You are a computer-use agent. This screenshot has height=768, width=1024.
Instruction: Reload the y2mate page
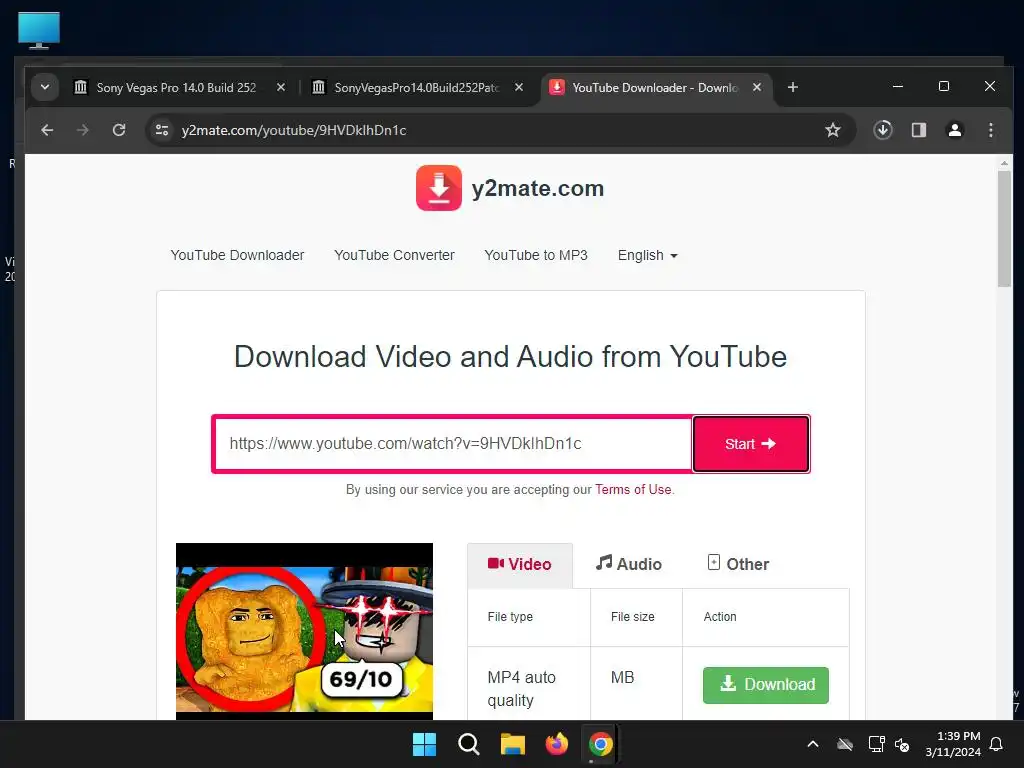coord(119,130)
